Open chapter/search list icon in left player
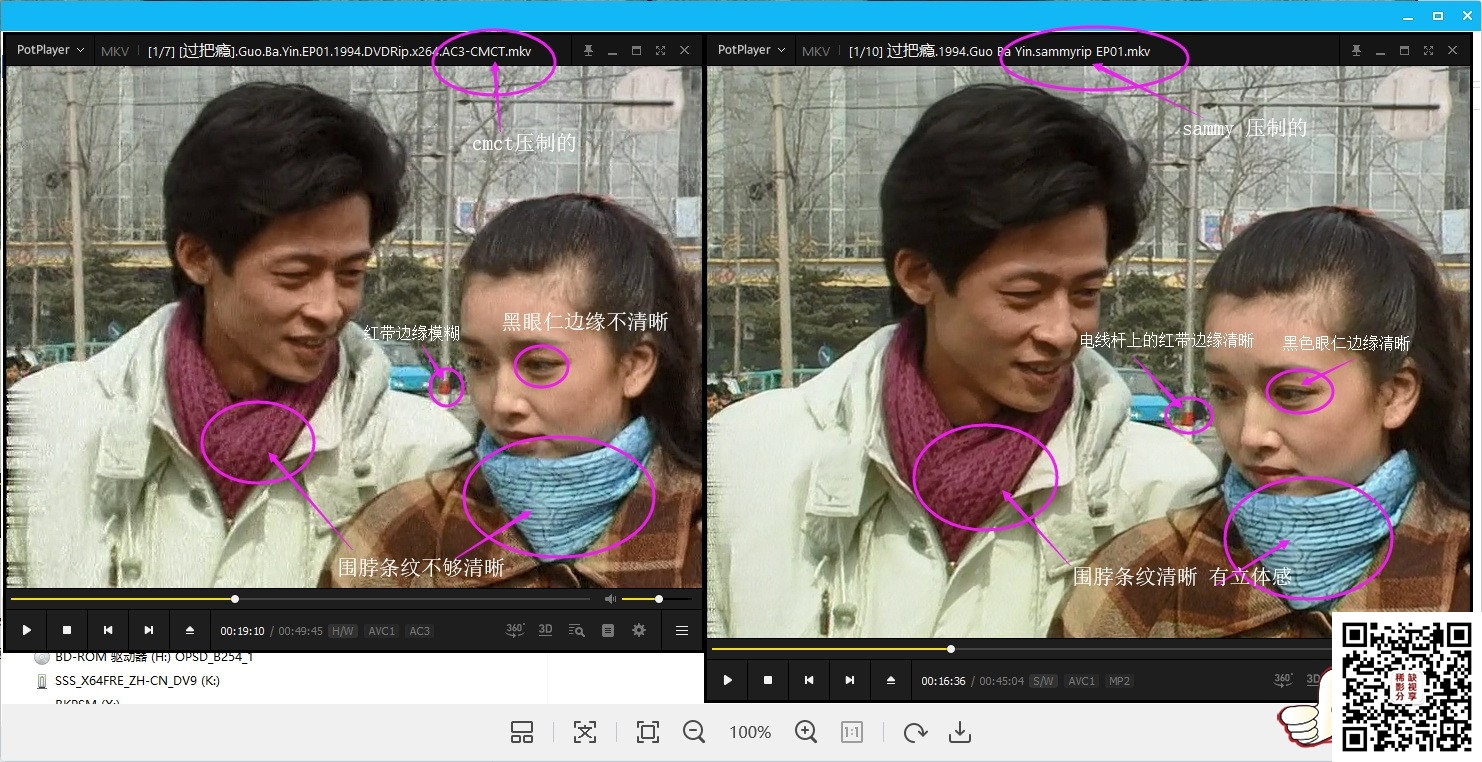 576,630
